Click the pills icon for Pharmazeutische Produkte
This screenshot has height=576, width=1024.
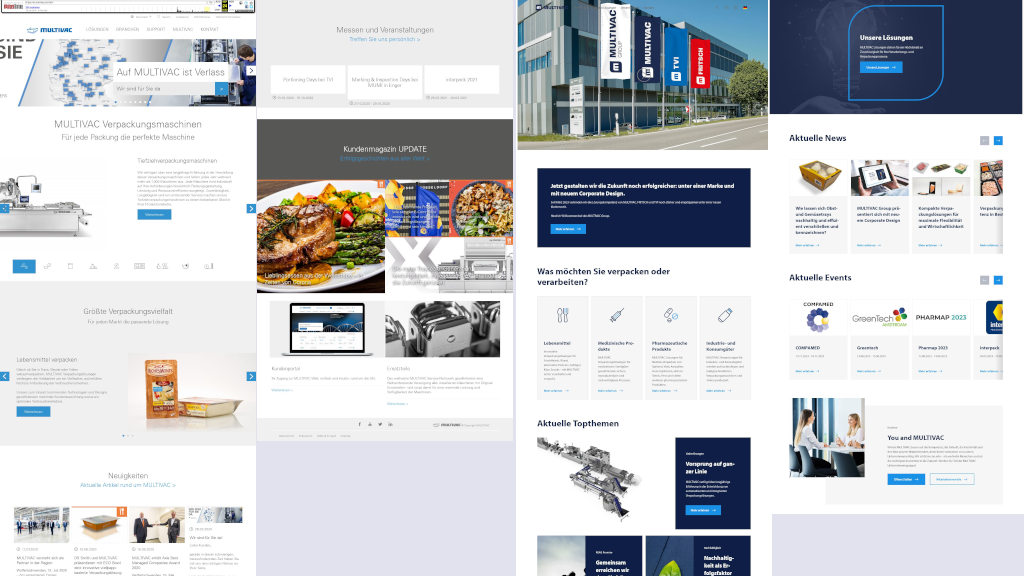671,315
